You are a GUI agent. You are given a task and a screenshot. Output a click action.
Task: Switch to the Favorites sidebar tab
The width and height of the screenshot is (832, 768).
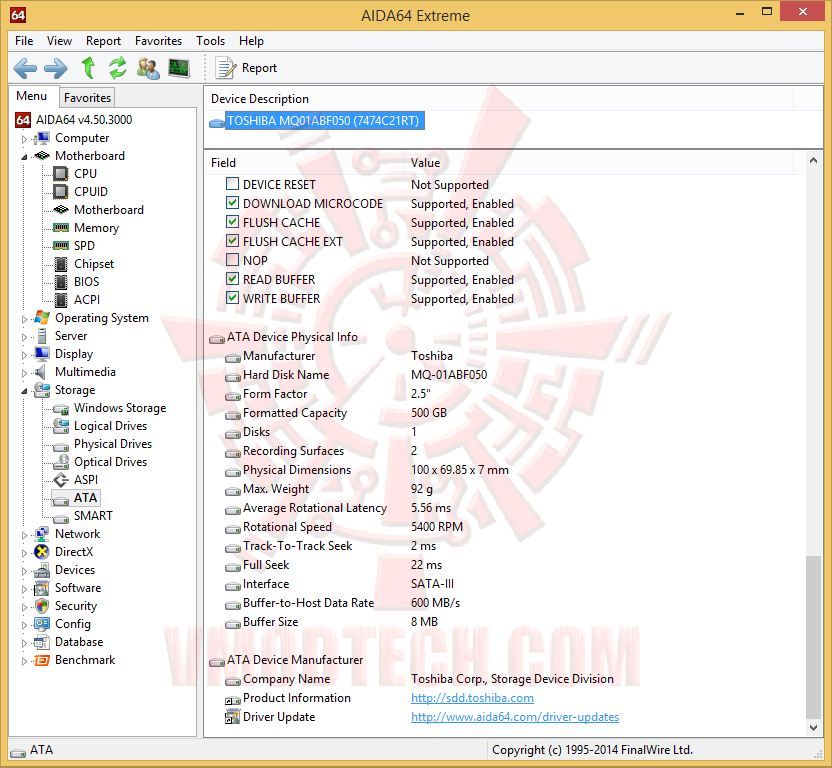[88, 98]
